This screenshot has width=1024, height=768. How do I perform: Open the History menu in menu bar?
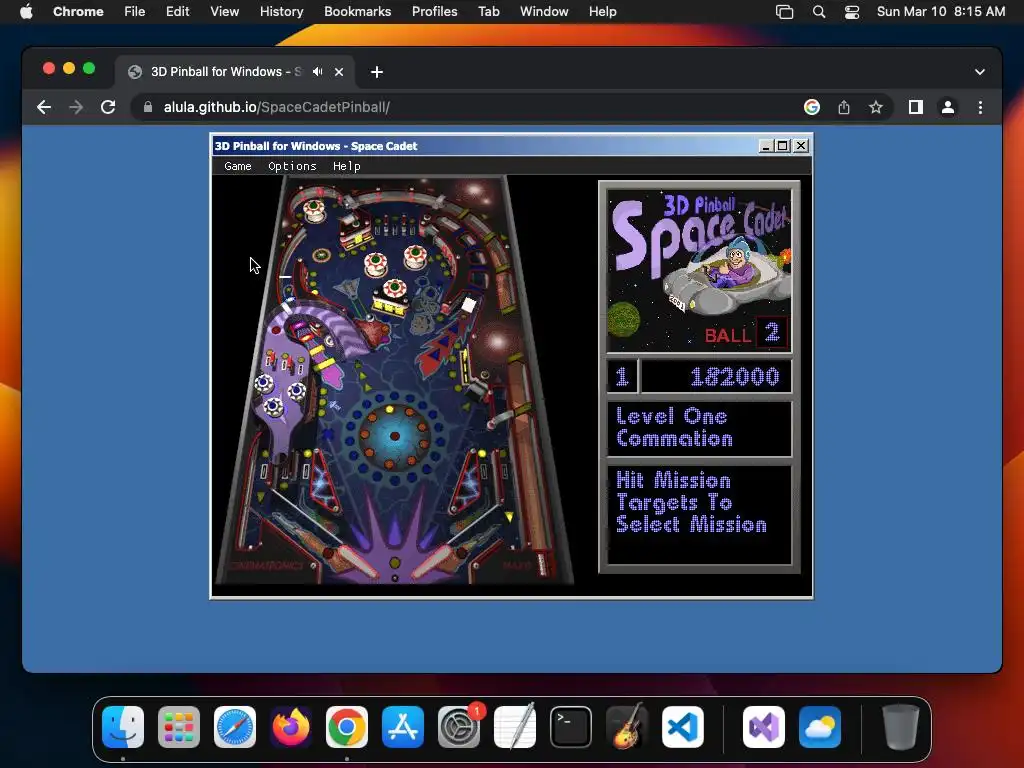(281, 11)
